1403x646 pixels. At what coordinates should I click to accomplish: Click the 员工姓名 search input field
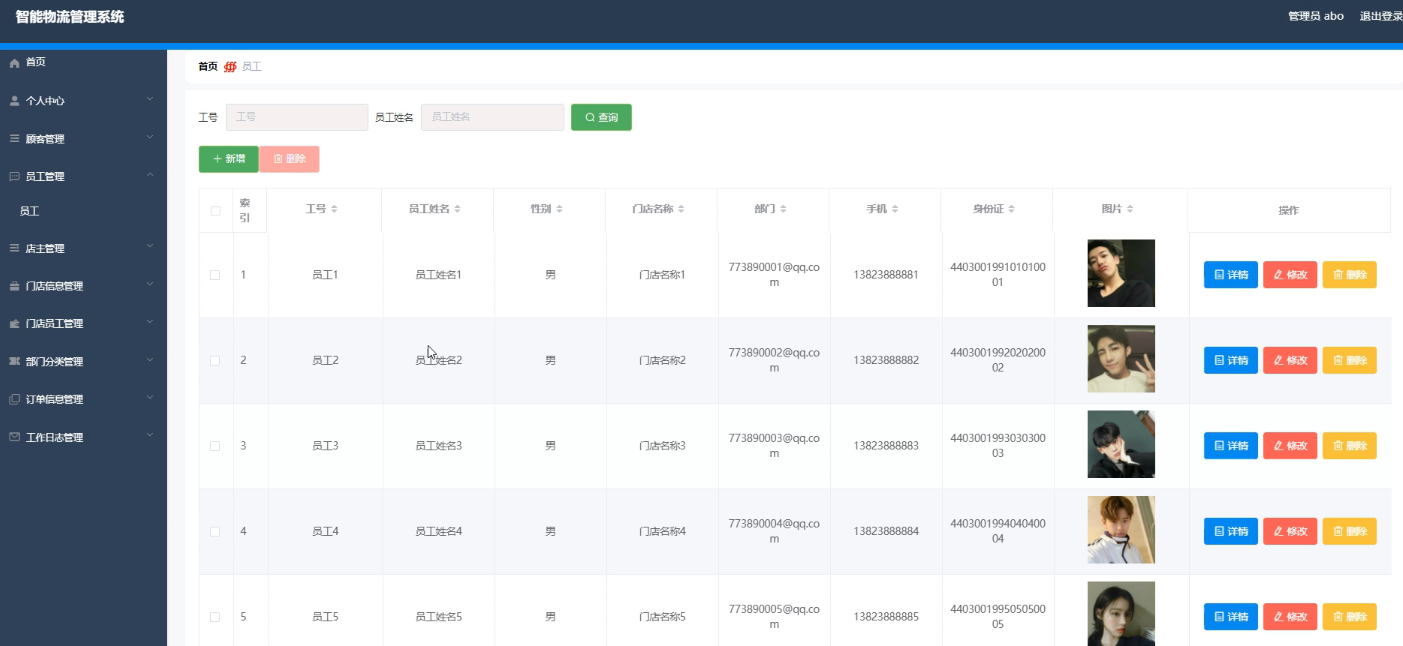click(x=492, y=117)
